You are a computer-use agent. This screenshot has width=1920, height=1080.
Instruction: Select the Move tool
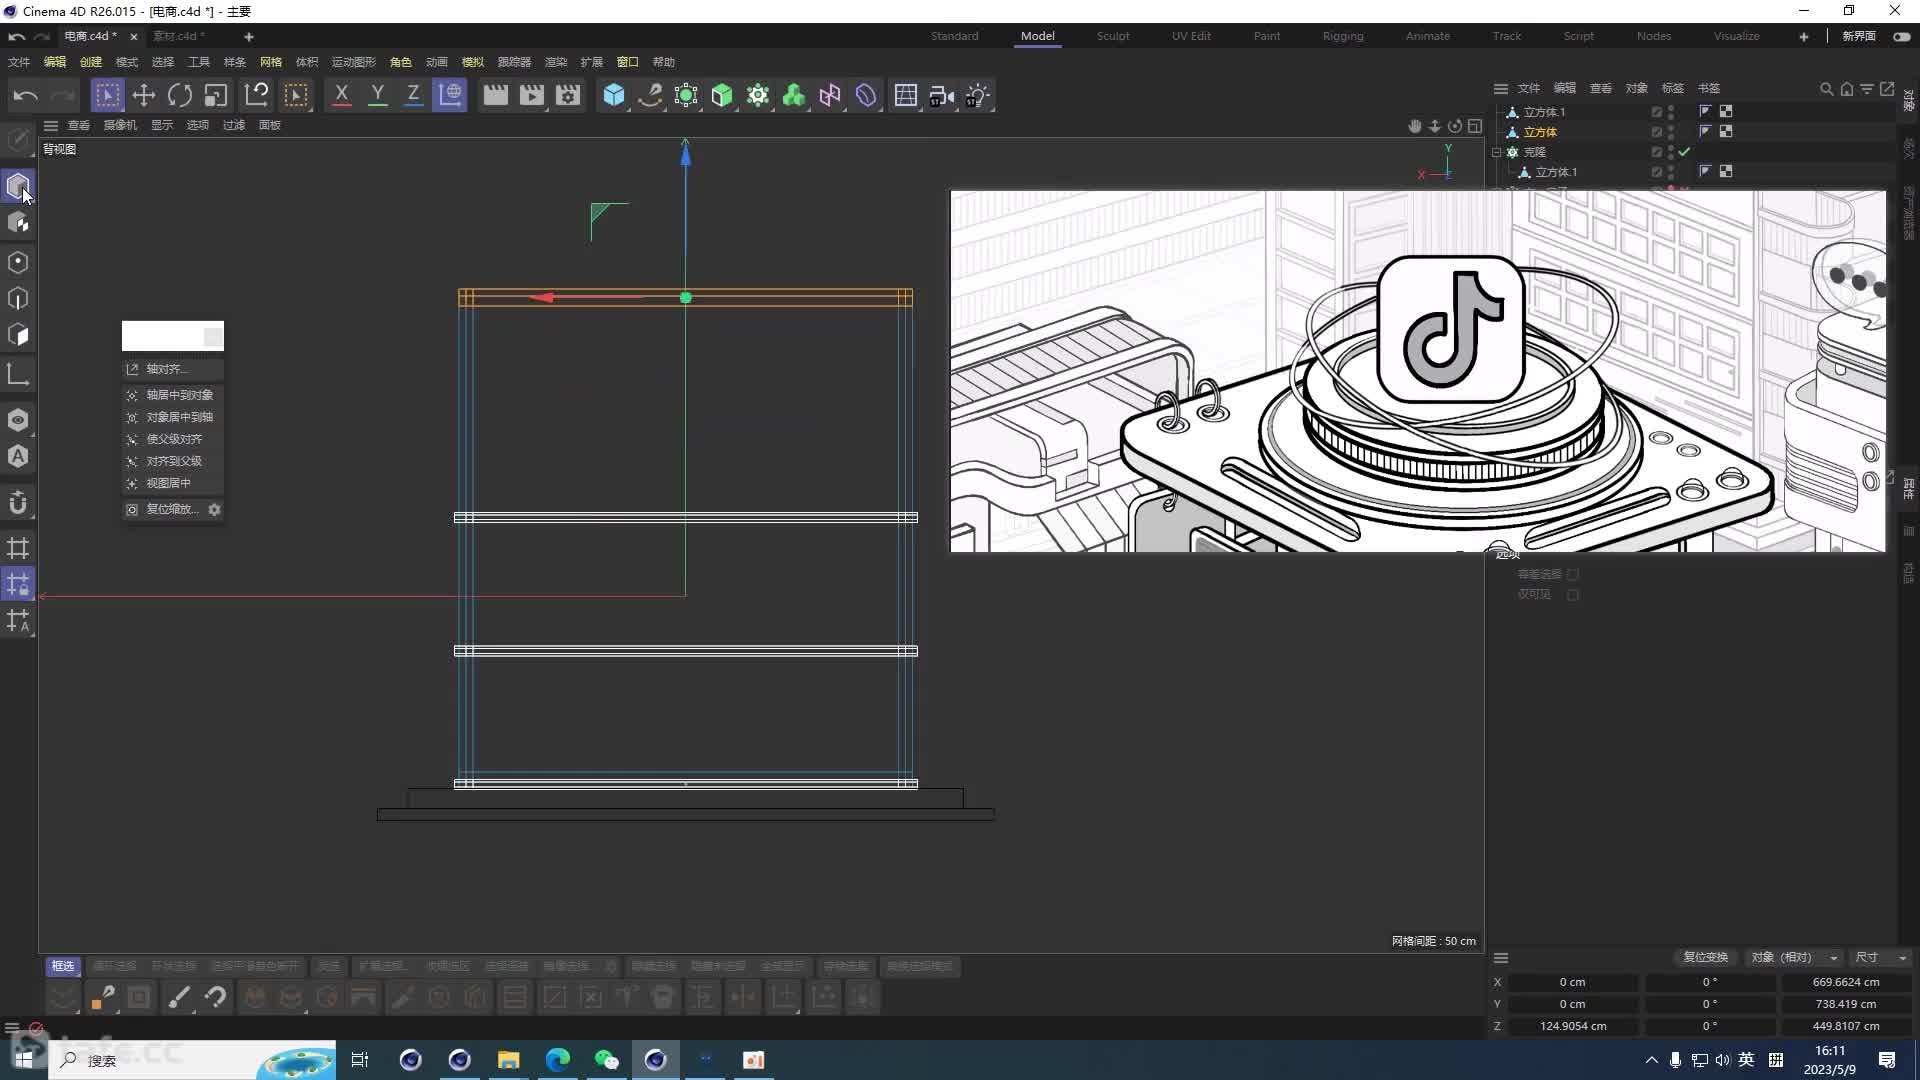click(144, 95)
